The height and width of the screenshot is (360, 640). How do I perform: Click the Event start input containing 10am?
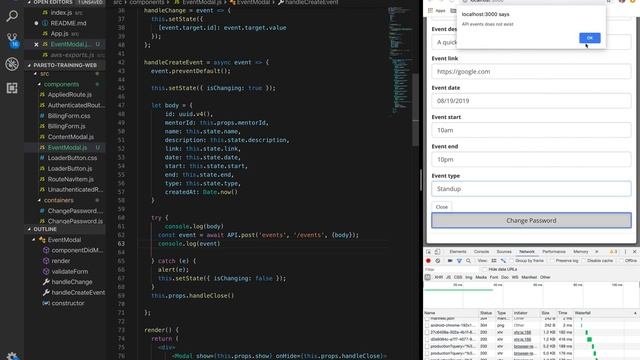[x=531, y=130]
